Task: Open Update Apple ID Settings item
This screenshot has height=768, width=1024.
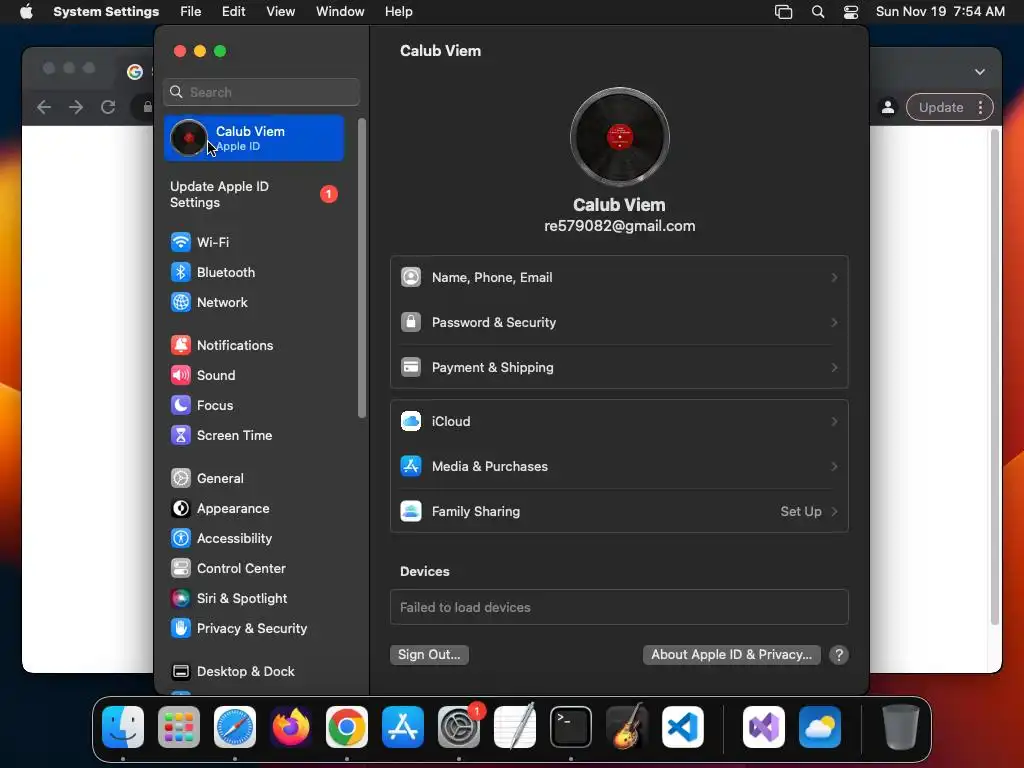Action: click(255, 195)
